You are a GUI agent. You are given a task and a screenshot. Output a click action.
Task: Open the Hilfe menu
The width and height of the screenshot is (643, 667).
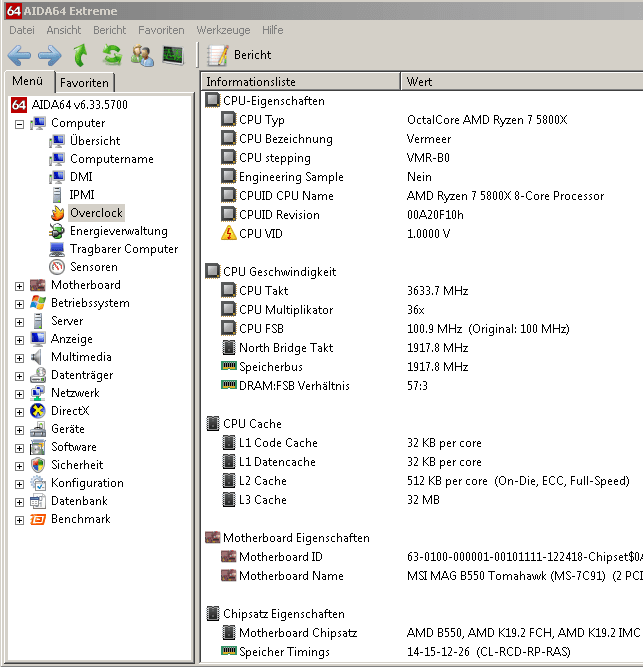click(x=273, y=30)
